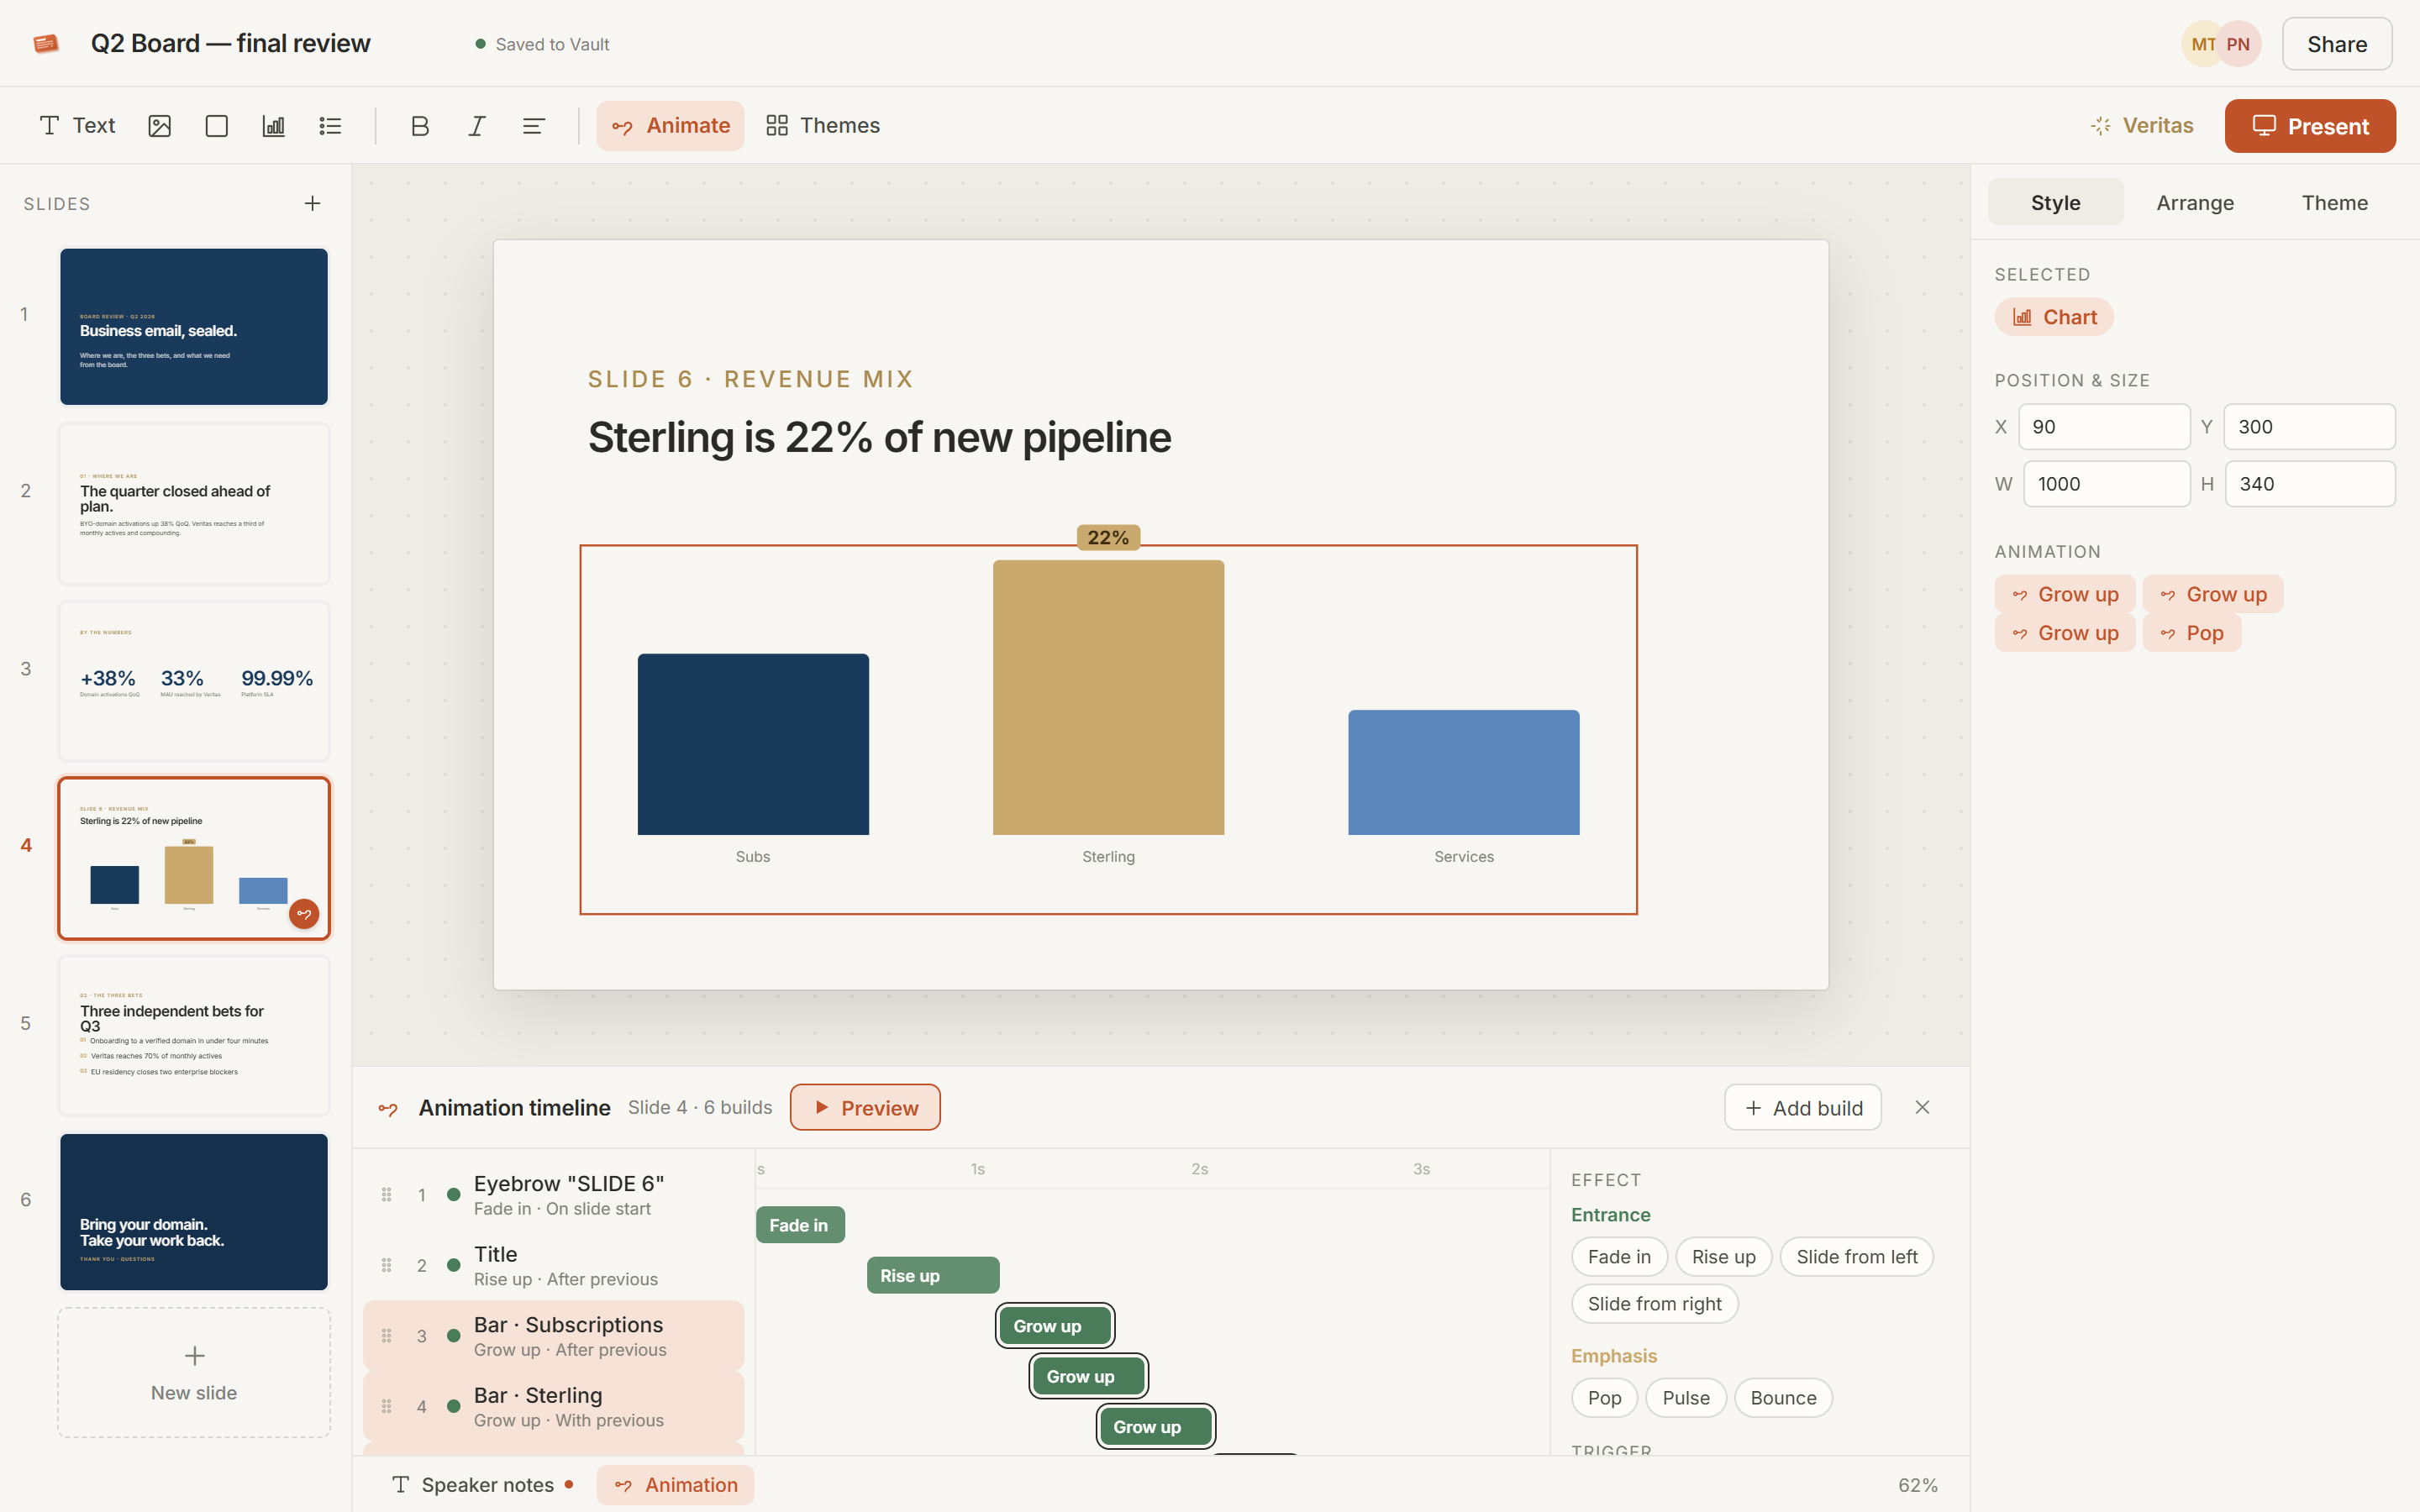The height and width of the screenshot is (1512, 2420).
Task: Choose Slide from right effect
Action: [x=1655, y=1304]
